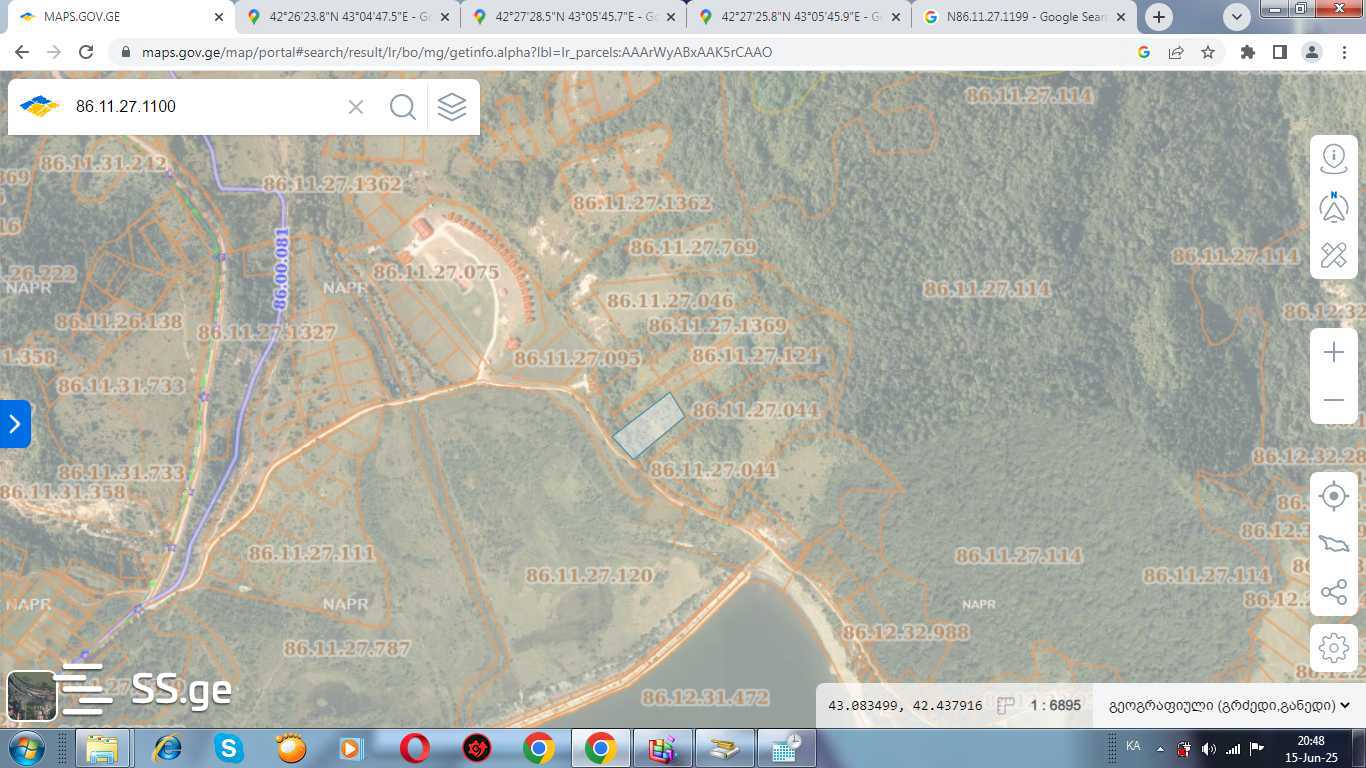Select the highlighted blue parcel on map
The image size is (1366, 768).
648,425
